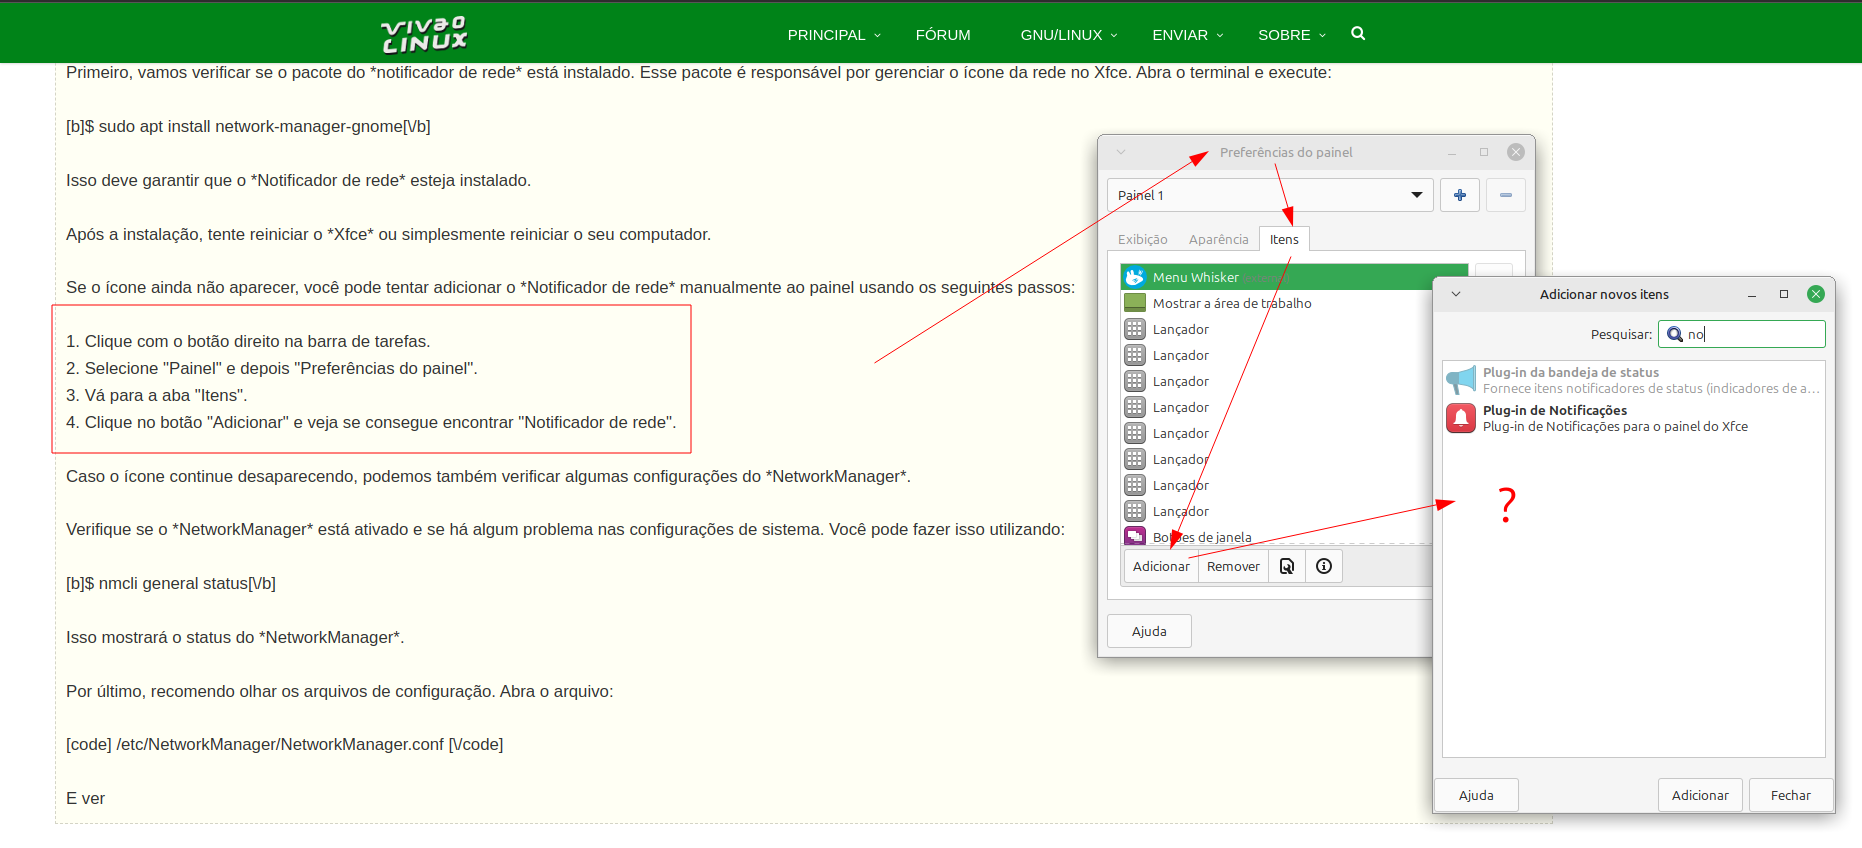Click the status tray plug-in megaphone icon

pos(1461,380)
